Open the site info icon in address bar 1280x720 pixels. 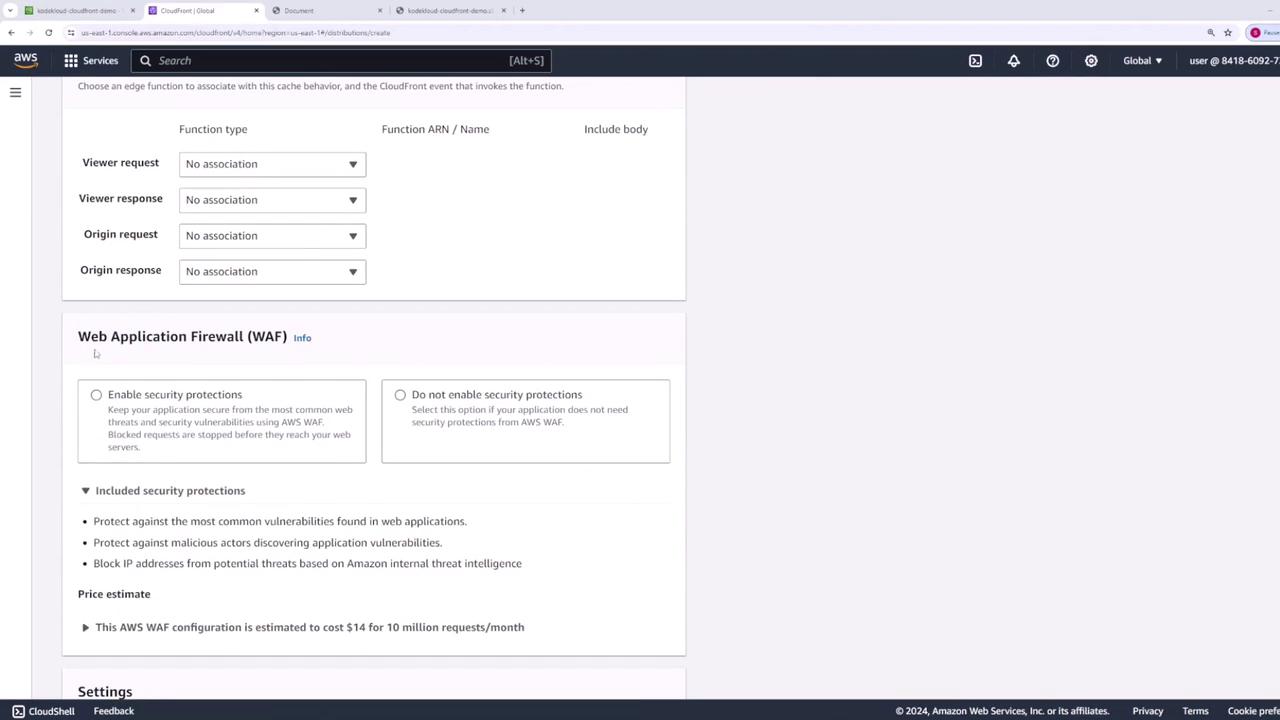click(x=71, y=33)
